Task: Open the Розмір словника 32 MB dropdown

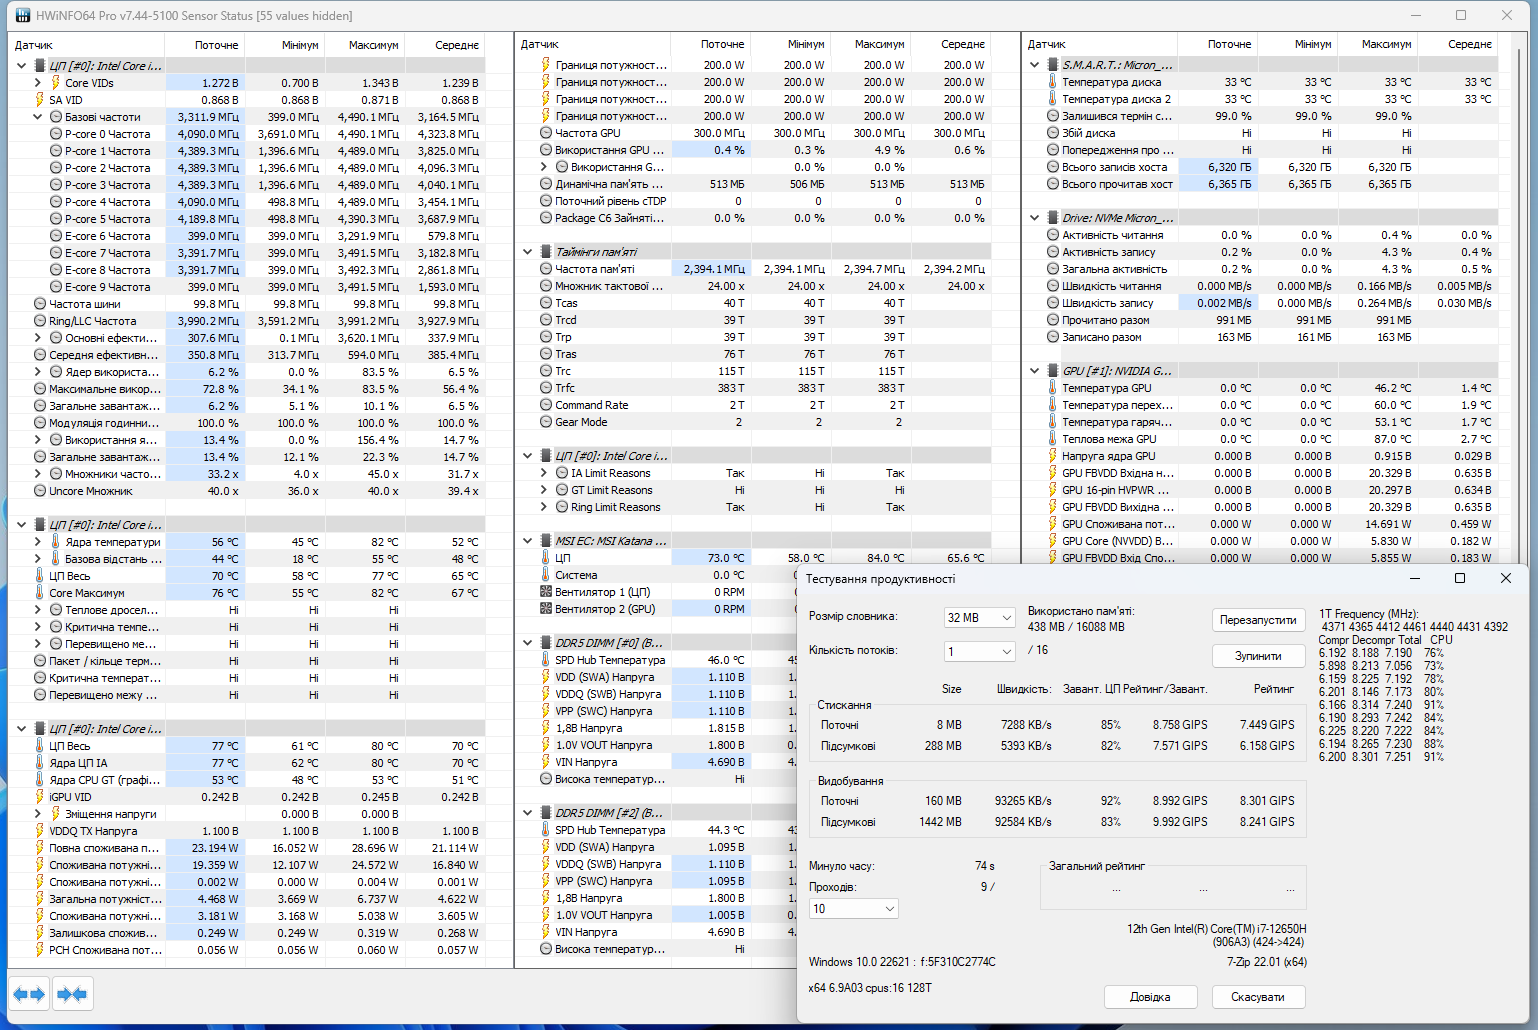Action: (980, 618)
